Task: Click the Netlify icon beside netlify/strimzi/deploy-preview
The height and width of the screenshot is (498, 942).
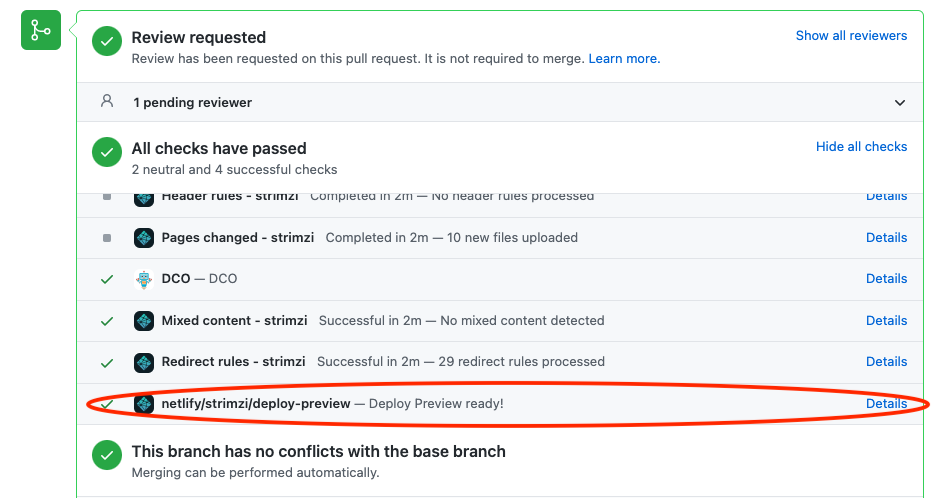Action: tap(144, 404)
